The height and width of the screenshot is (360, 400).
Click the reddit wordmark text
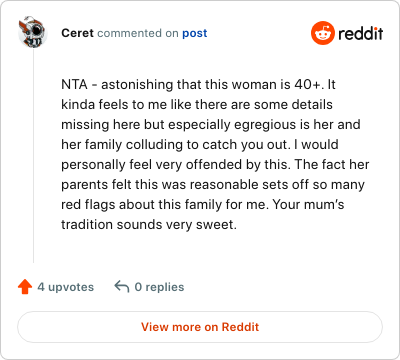[360, 33]
